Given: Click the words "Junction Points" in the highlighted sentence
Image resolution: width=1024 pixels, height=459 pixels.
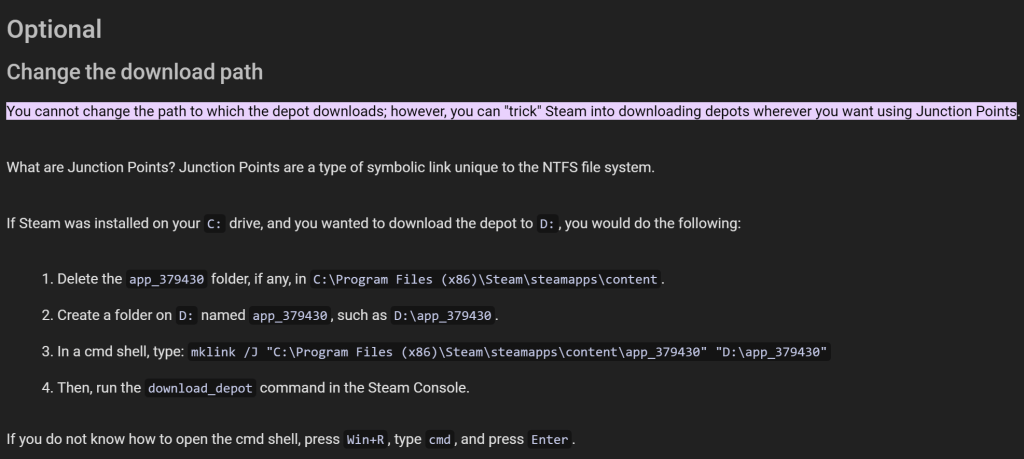Looking at the screenshot, I should [965, 111].
